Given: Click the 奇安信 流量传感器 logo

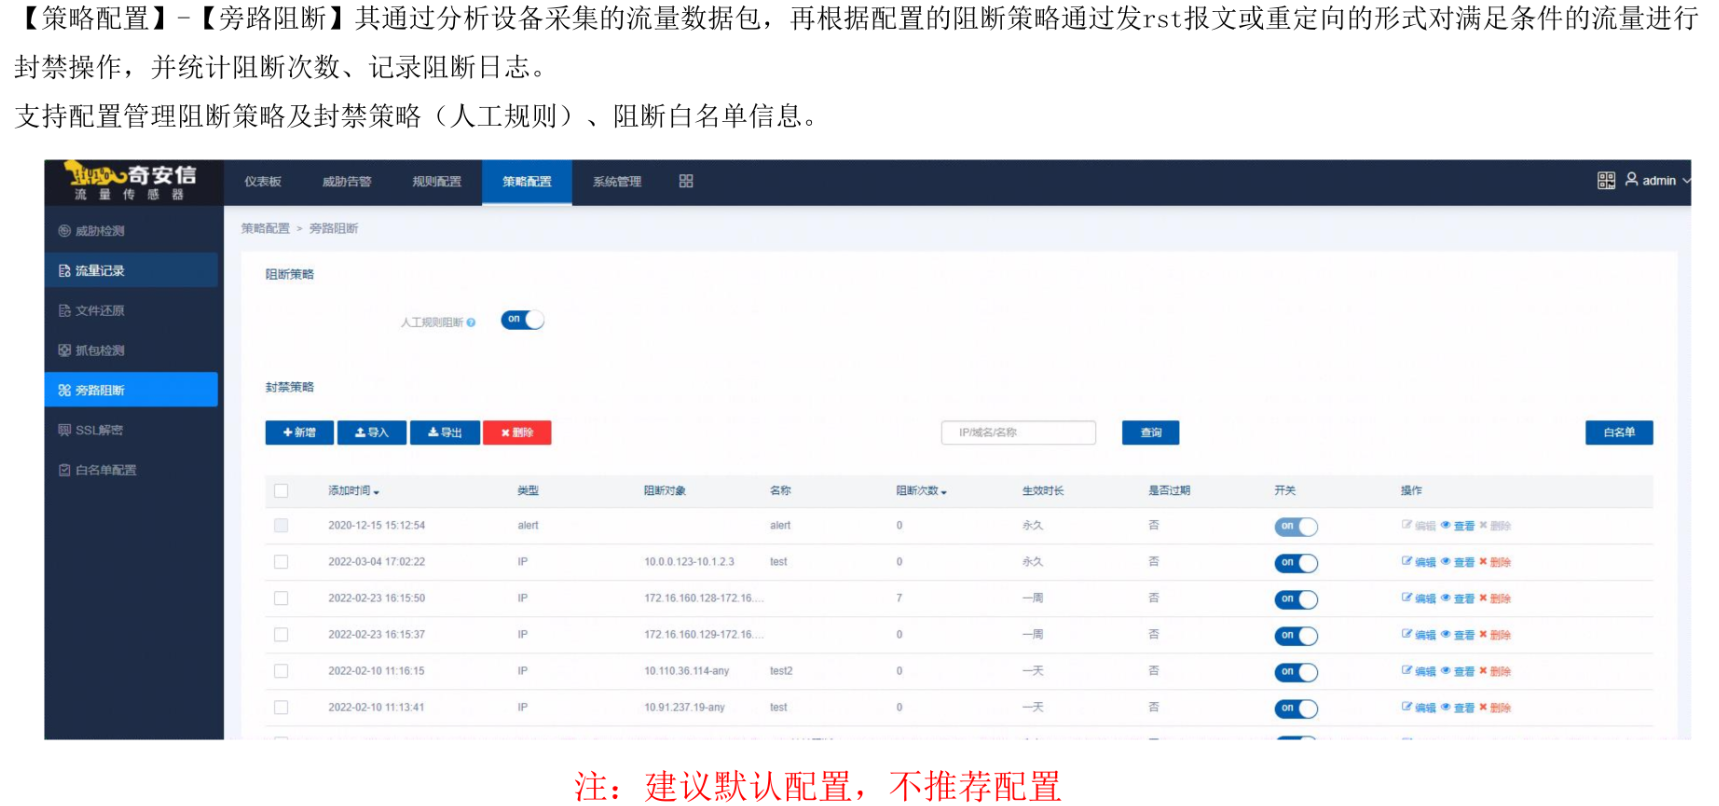Looking at the screenshot, I should coord(131,181).
